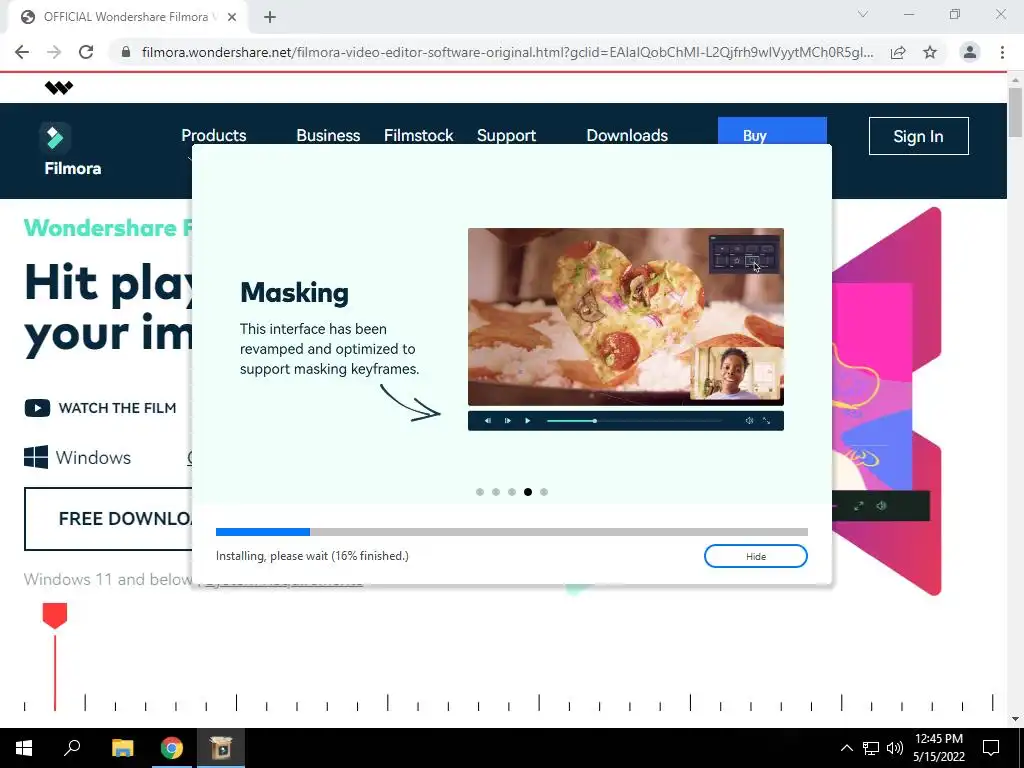View site info via padlock icon
This screenshot has height=768, width=1024.
127,52
